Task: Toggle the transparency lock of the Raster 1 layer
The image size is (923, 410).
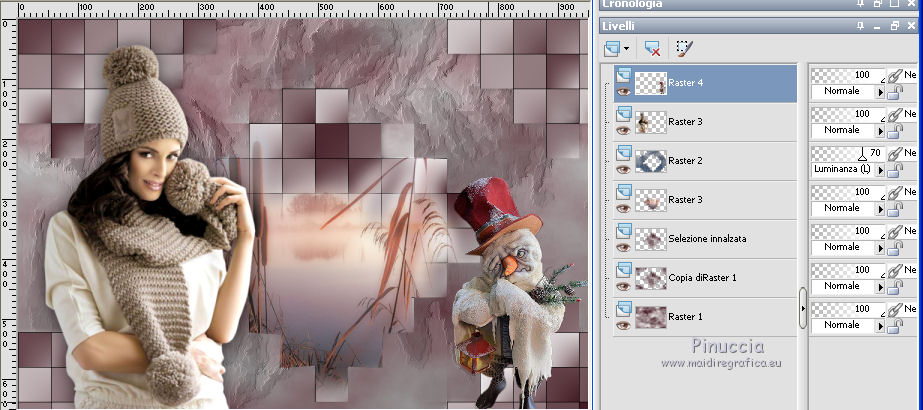Action: pyautogui.click(x=895, y=325)
